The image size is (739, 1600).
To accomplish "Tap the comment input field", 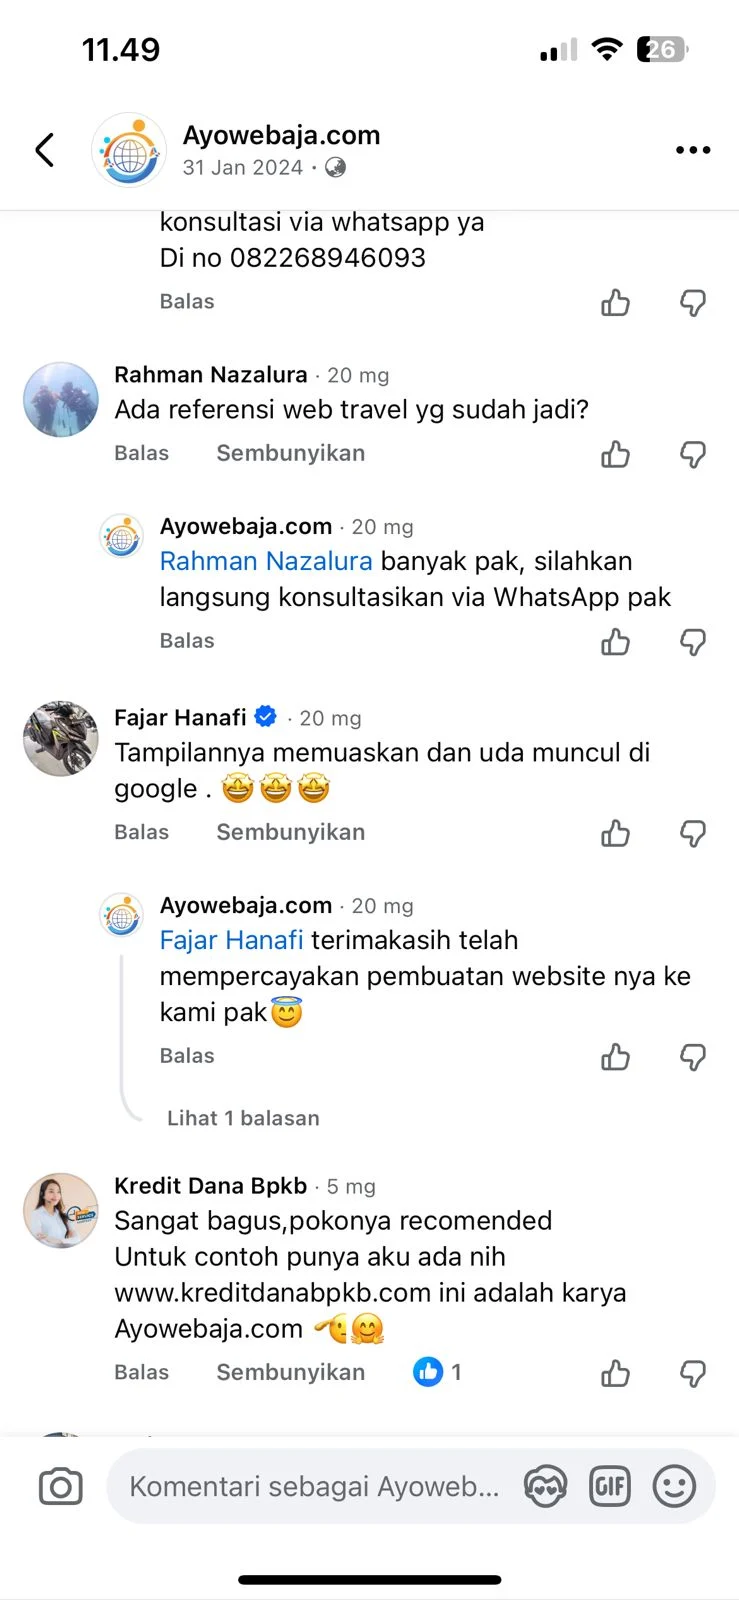I will pos(314,1487).
